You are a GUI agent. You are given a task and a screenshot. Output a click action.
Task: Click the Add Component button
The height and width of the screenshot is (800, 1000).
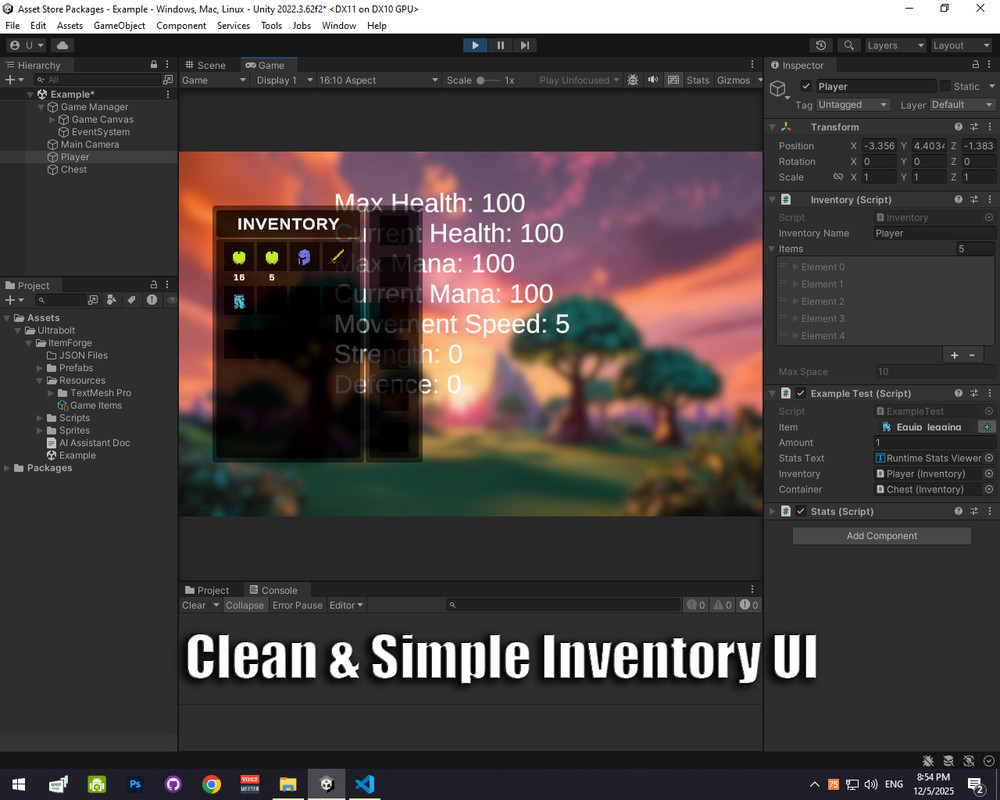[881, 535]
